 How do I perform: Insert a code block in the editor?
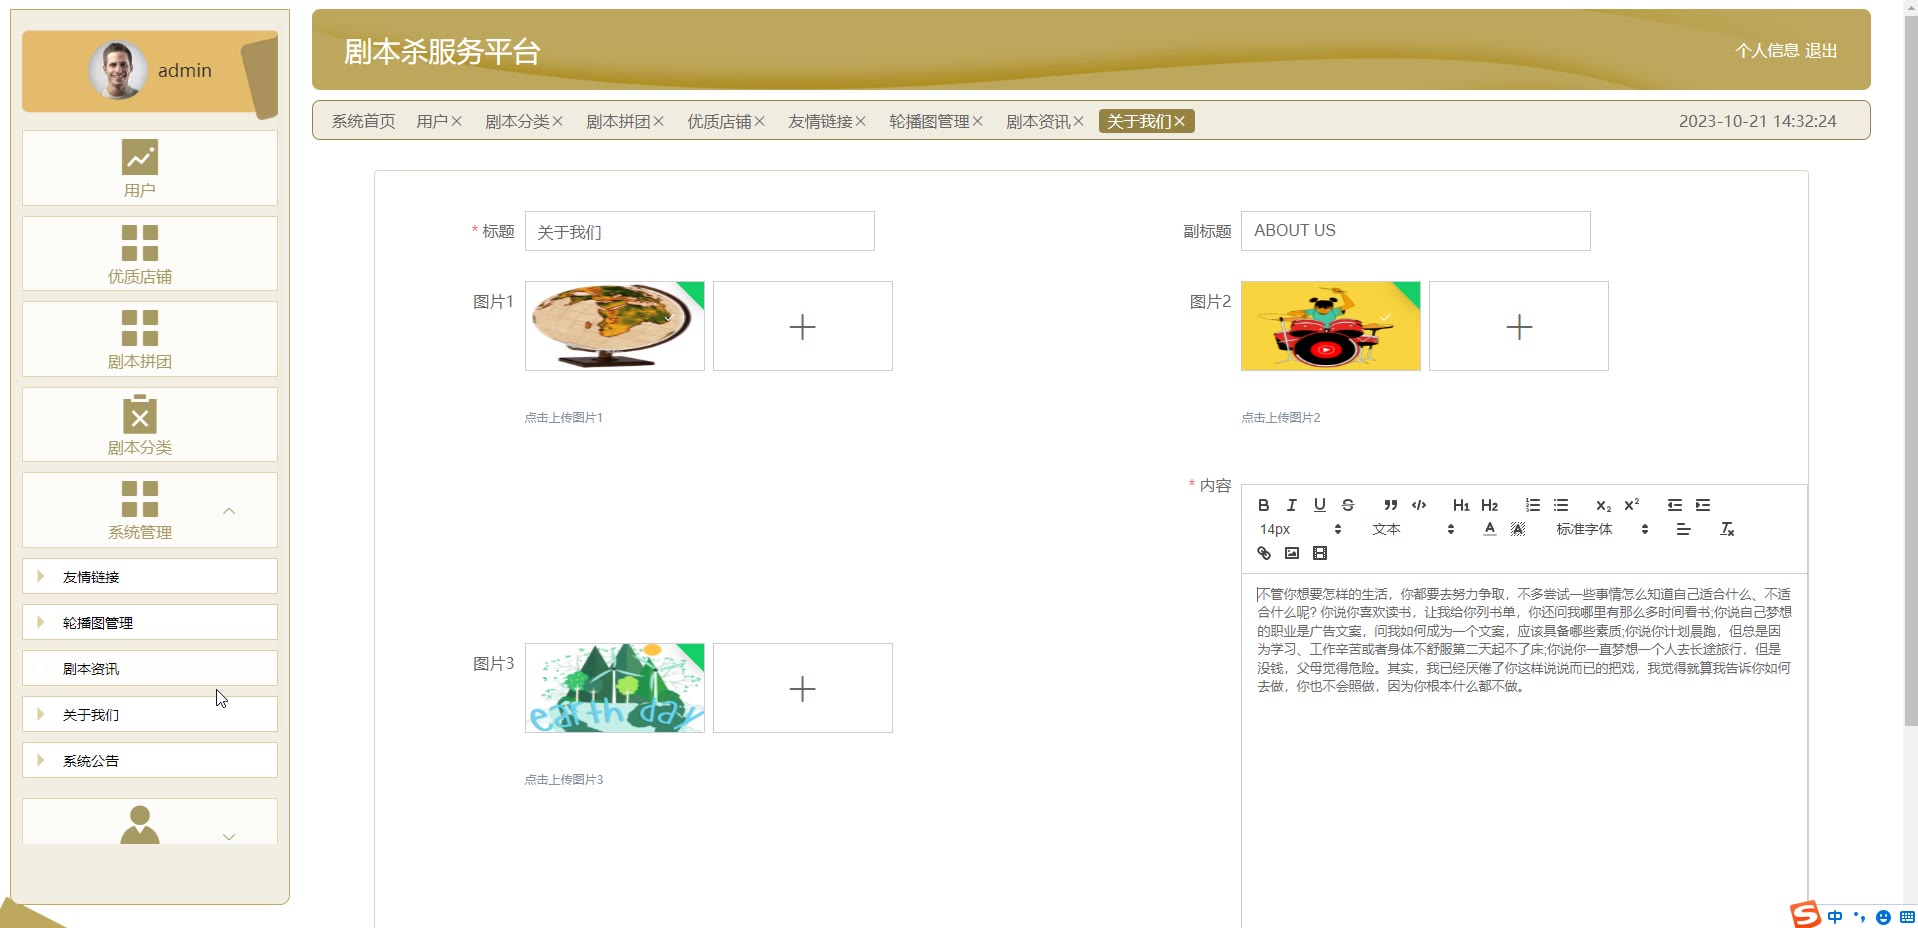point(1418,505)
